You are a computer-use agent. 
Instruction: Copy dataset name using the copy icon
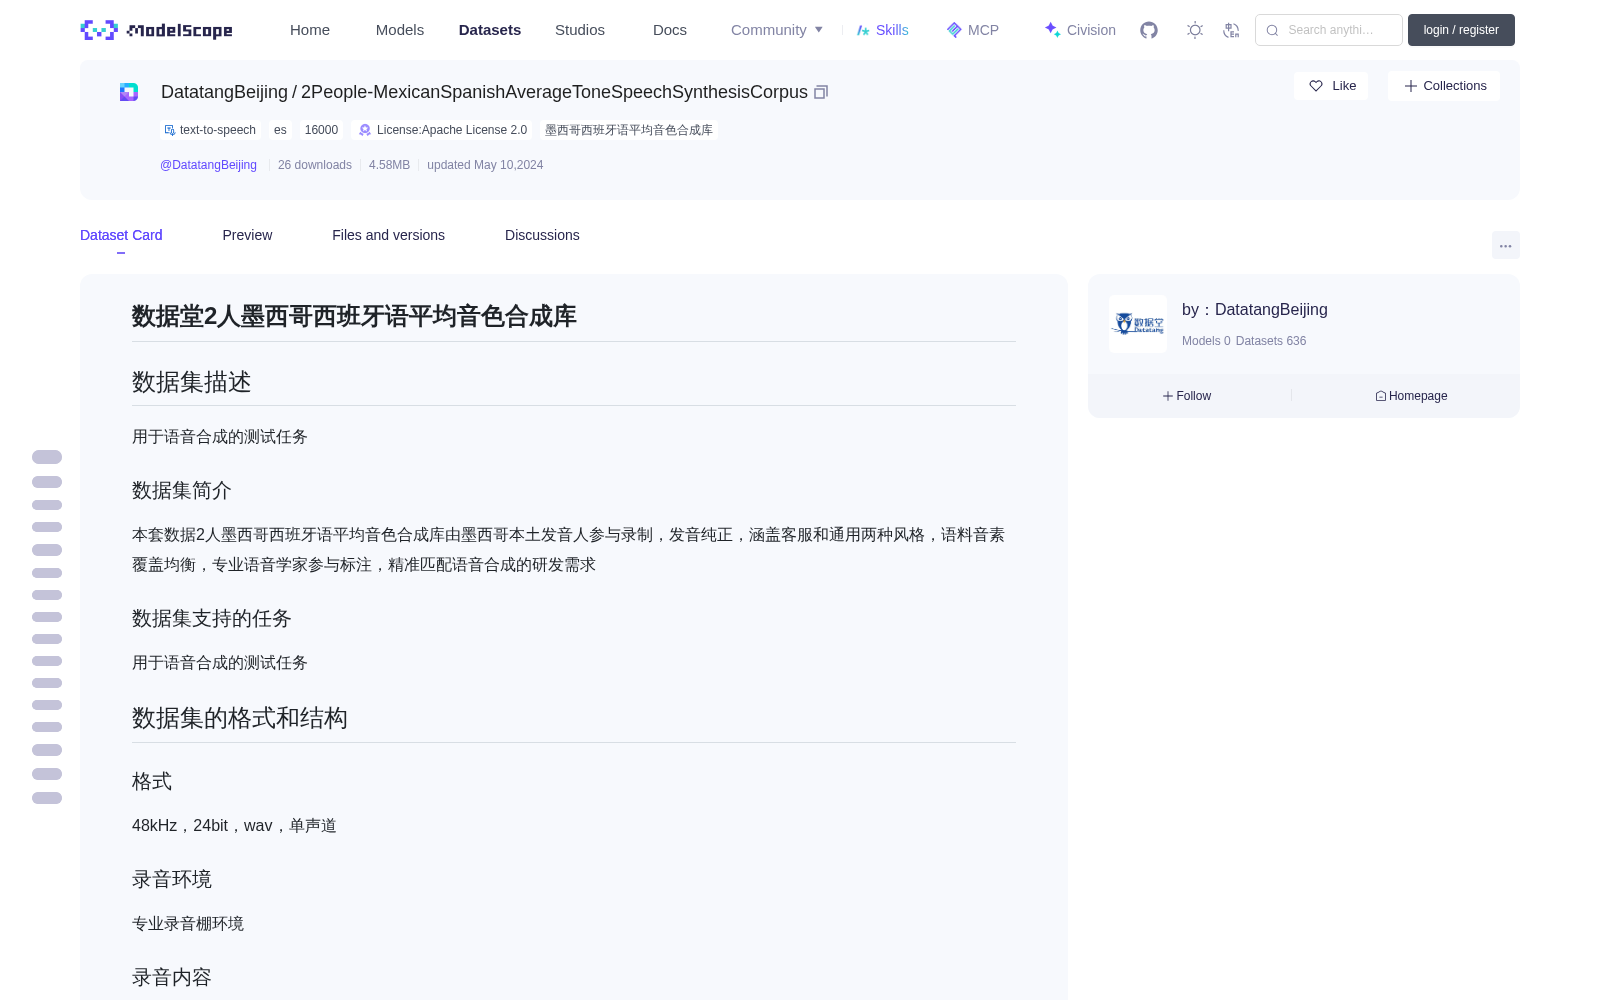click(821, 92)
